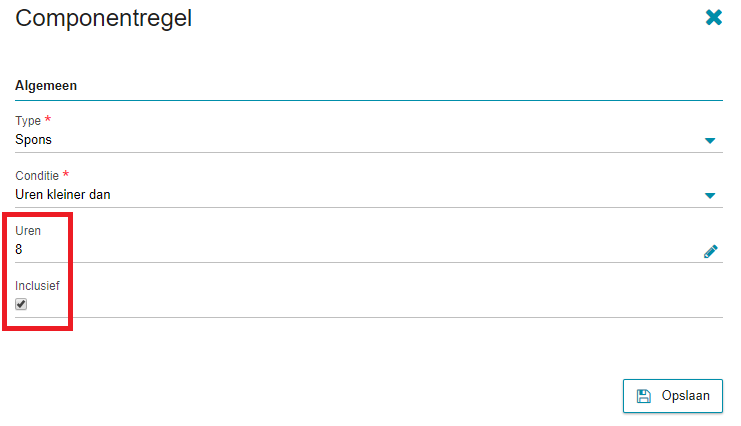Screen dimensions: 741x426
Task: Click the pencil edit icon in Uren row
Action: (x=710, y=251)
